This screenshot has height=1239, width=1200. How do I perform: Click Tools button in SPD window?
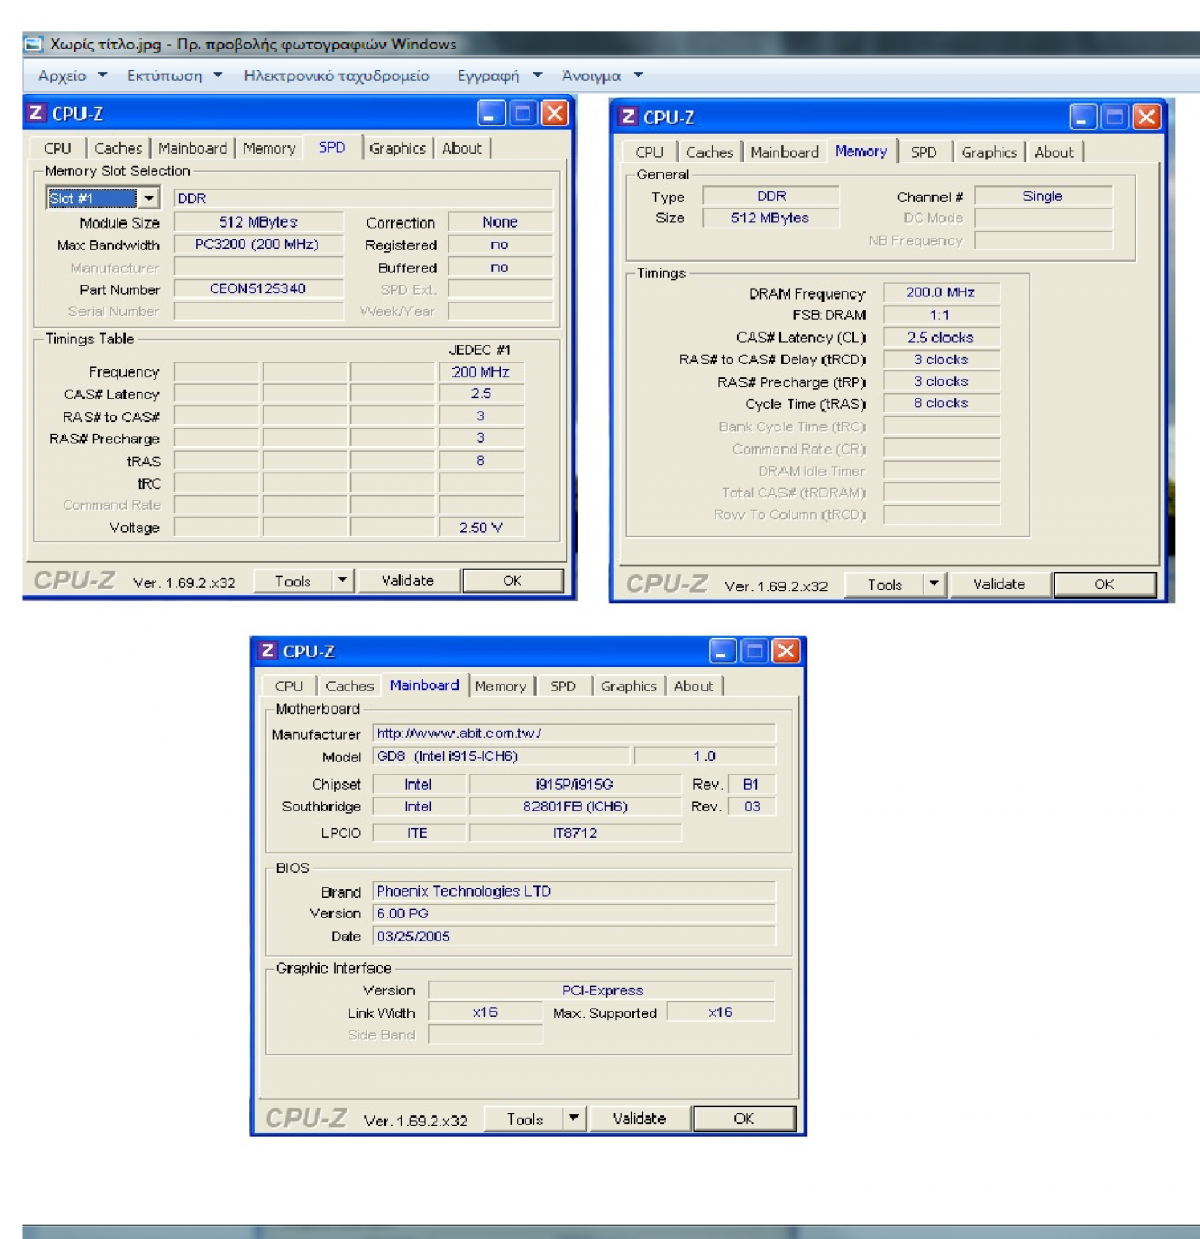[x=292, y=580]
